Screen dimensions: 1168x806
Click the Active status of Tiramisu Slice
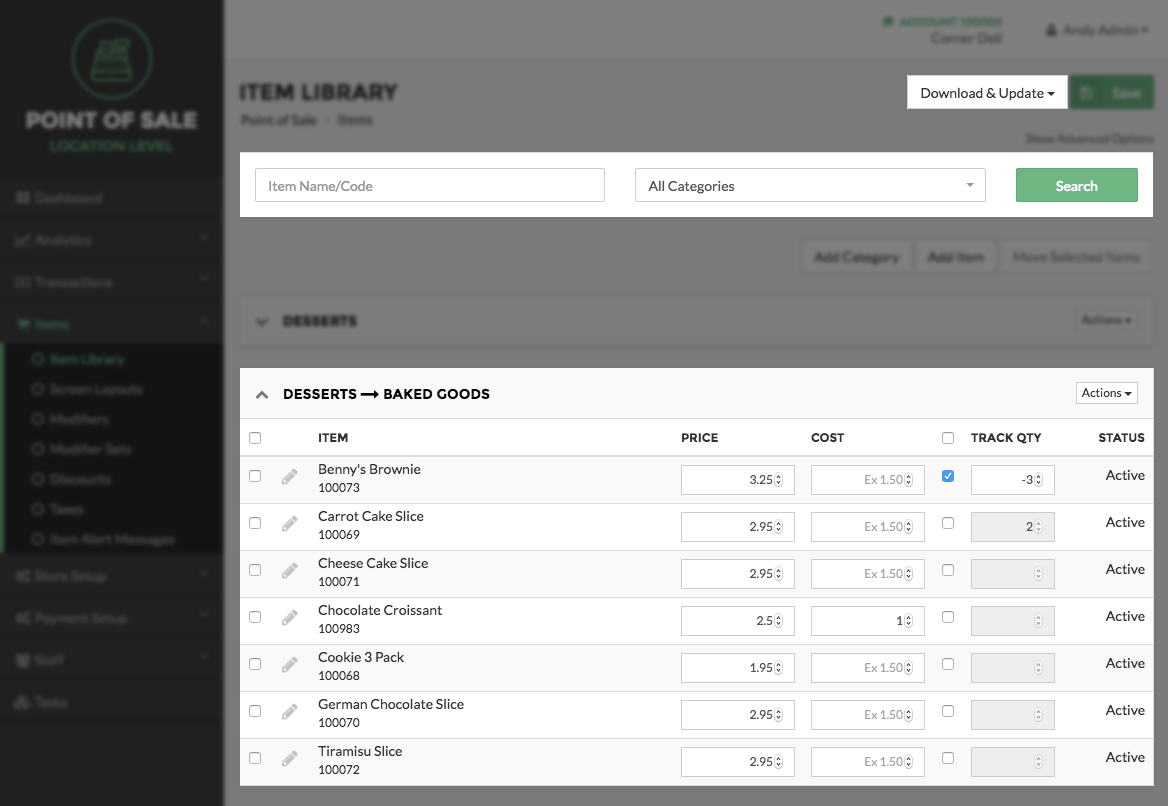[1125, 757]
